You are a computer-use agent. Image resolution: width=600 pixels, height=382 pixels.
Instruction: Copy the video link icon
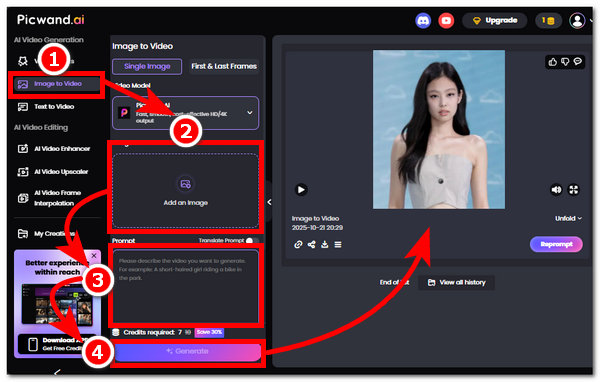[298, 244]
